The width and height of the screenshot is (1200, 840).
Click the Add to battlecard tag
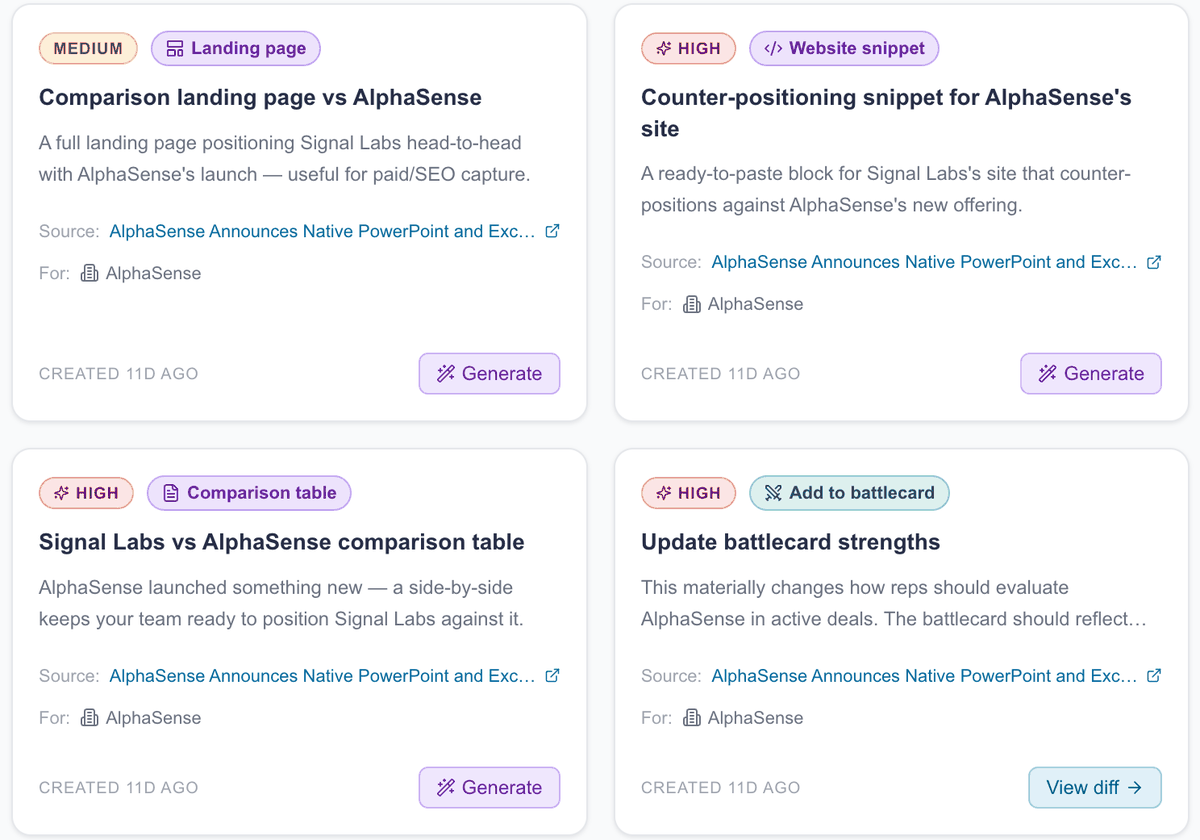coord(849,493)
